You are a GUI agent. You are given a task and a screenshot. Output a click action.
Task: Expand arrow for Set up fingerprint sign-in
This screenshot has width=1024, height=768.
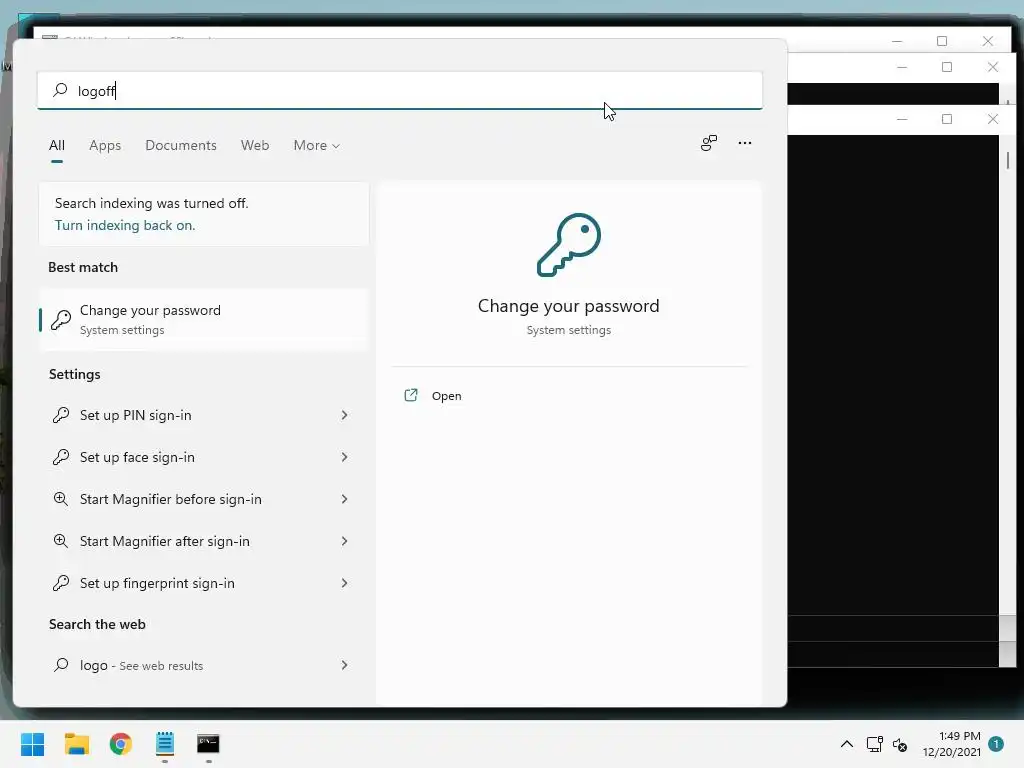344,583
